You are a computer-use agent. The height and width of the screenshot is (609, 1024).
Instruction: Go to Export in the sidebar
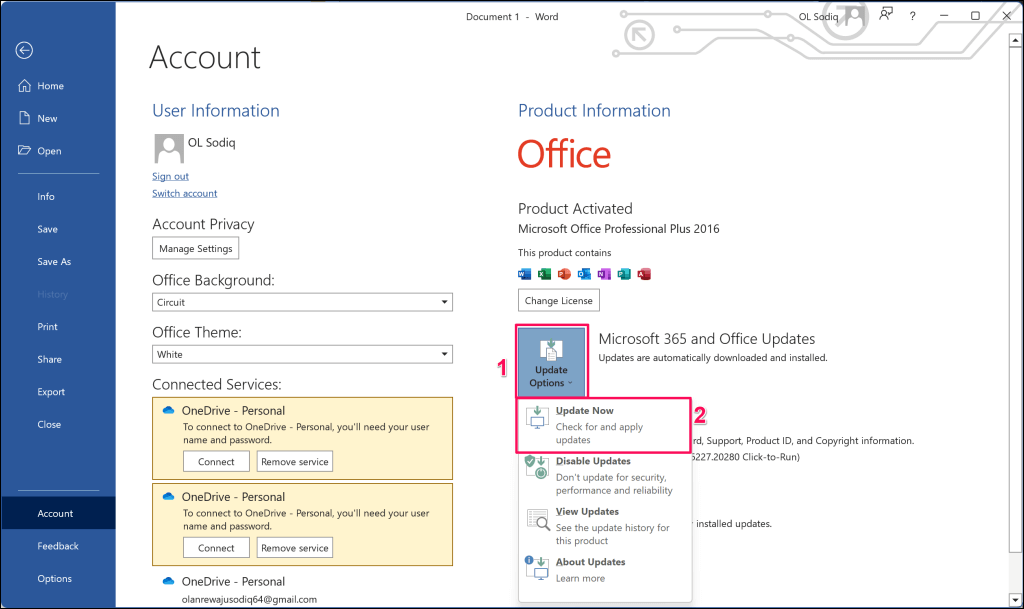click(x=51, y=392)
